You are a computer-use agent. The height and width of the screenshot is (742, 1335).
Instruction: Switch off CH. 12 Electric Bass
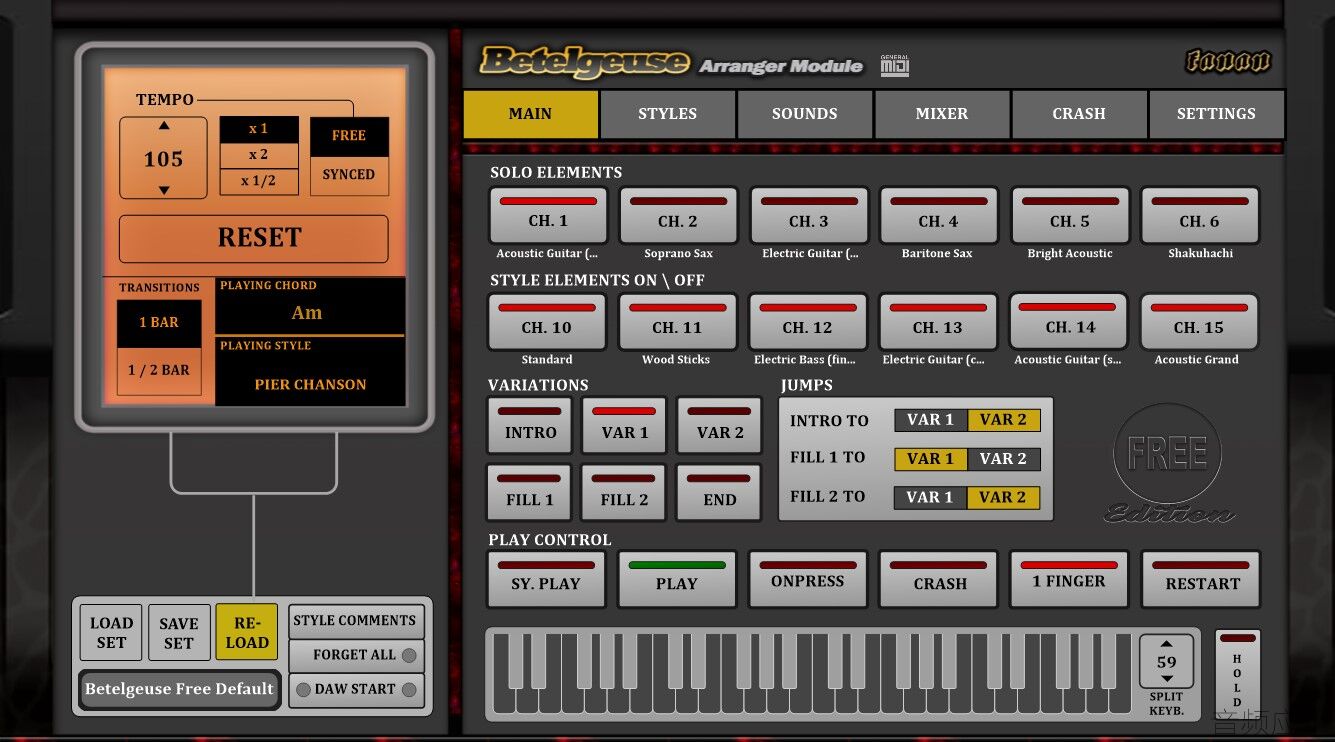[808, 322]
